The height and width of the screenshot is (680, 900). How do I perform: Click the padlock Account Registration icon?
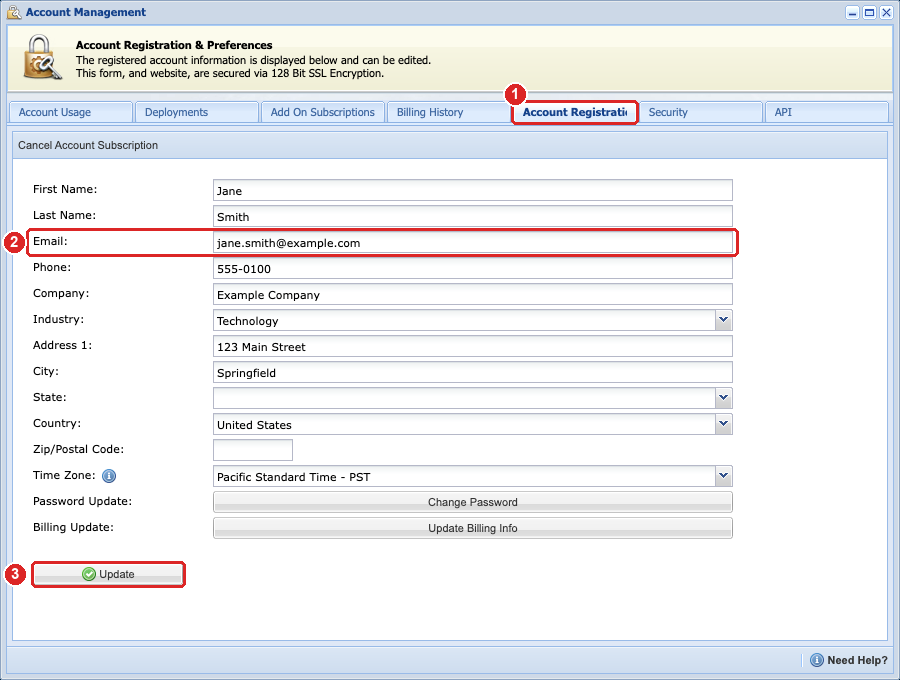[42, 57]
